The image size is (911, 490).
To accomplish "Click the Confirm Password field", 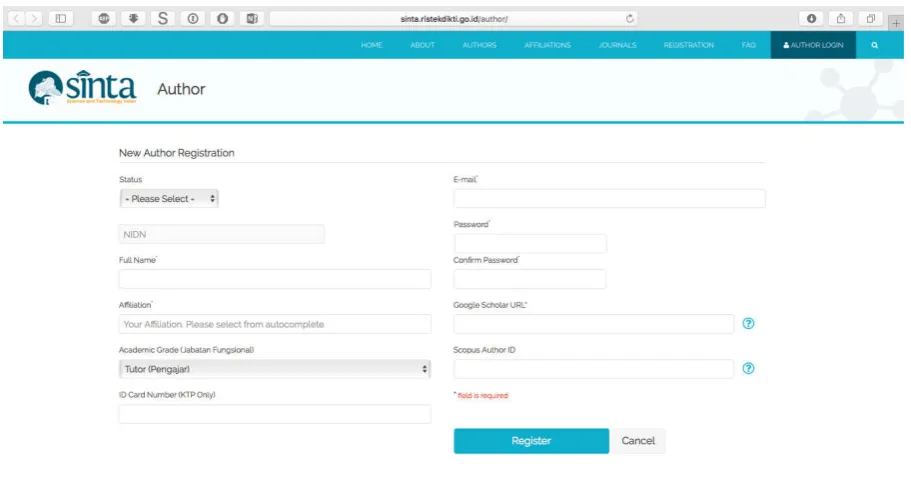I will click(x=530, y=279).
